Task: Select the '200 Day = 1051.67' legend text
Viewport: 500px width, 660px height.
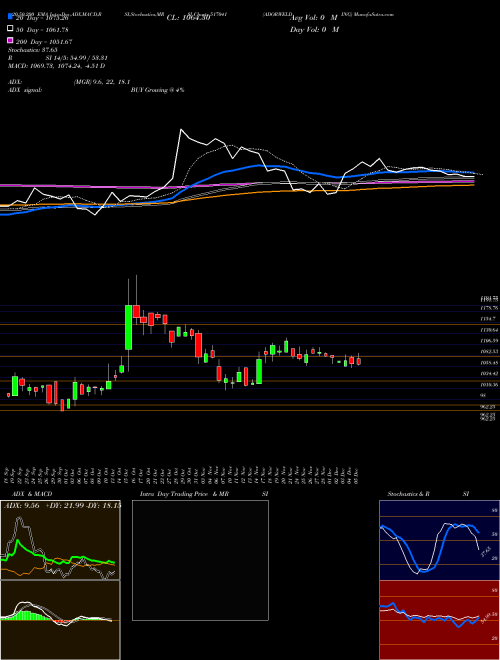Action: click(44, 42)
